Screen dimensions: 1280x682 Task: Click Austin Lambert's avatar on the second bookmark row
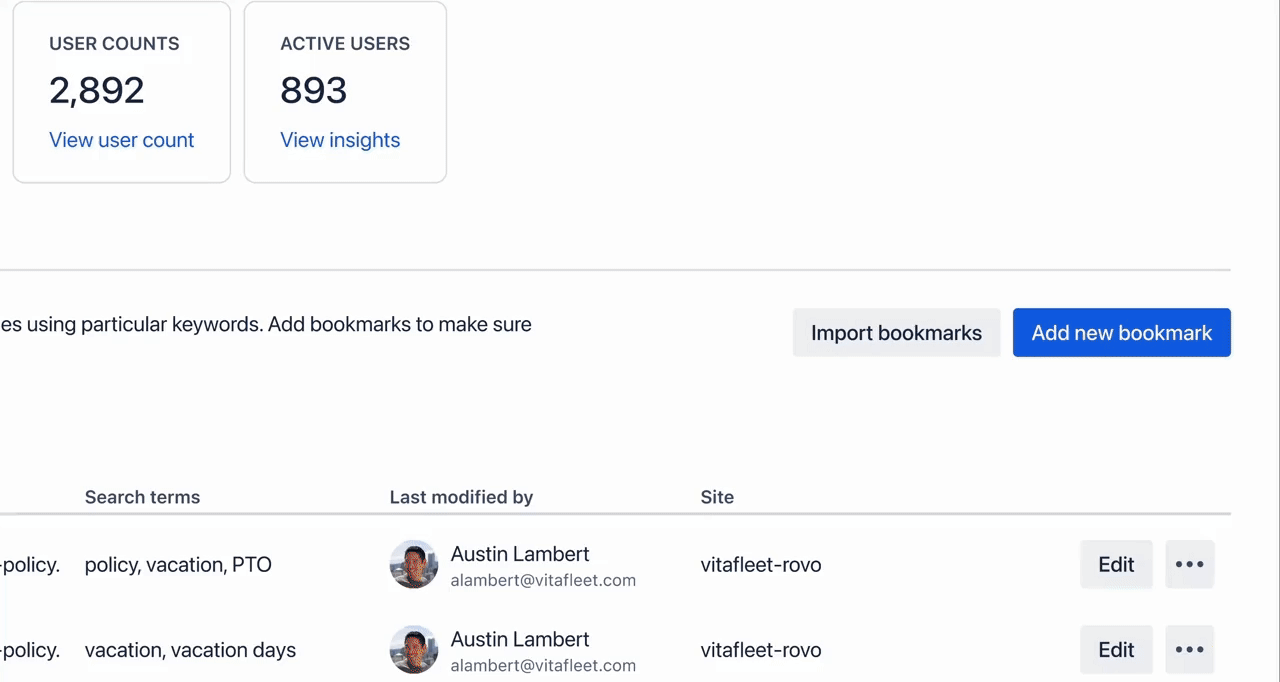tap(413, 649)
